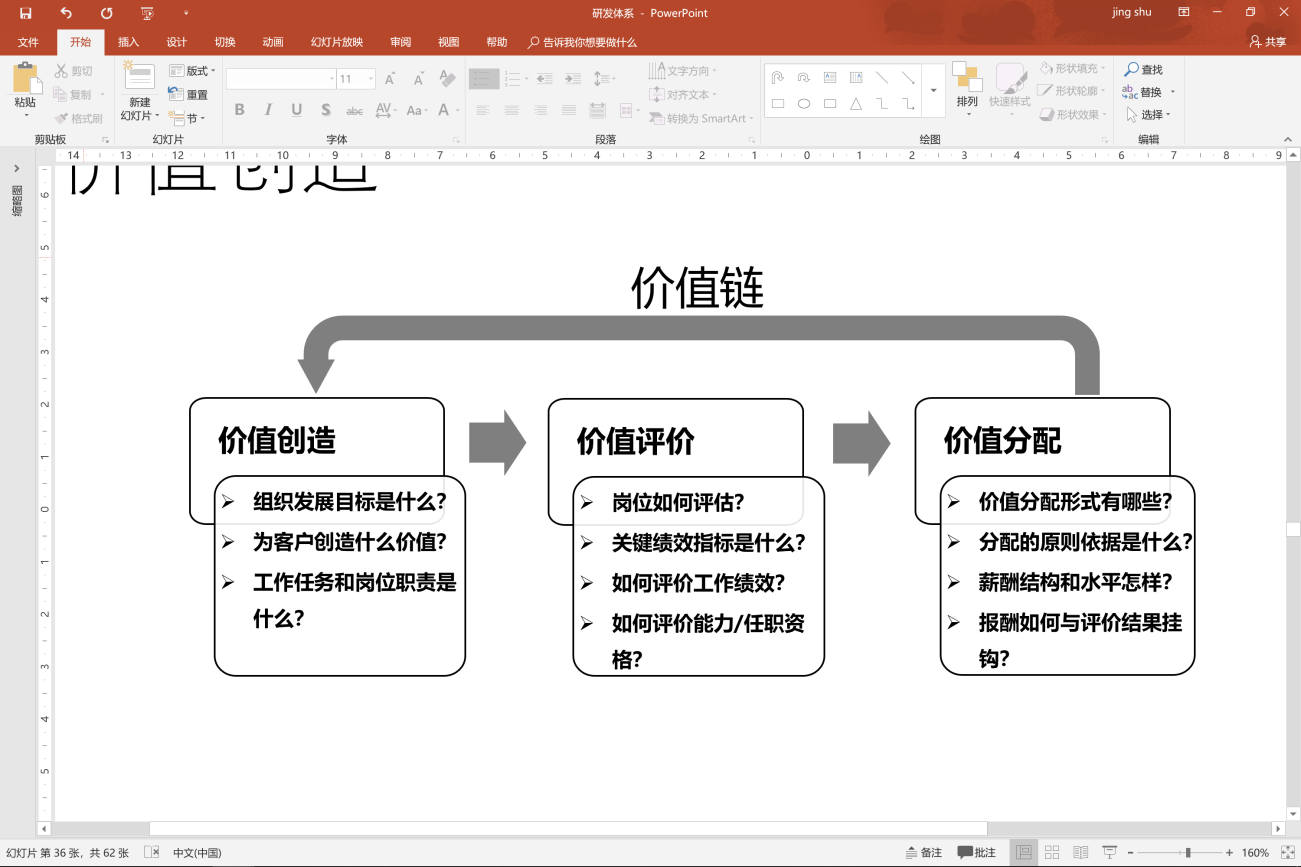Switch to slide sorter view icon
Viewport: 1301px width, 867px height.
coord(1052,853)
